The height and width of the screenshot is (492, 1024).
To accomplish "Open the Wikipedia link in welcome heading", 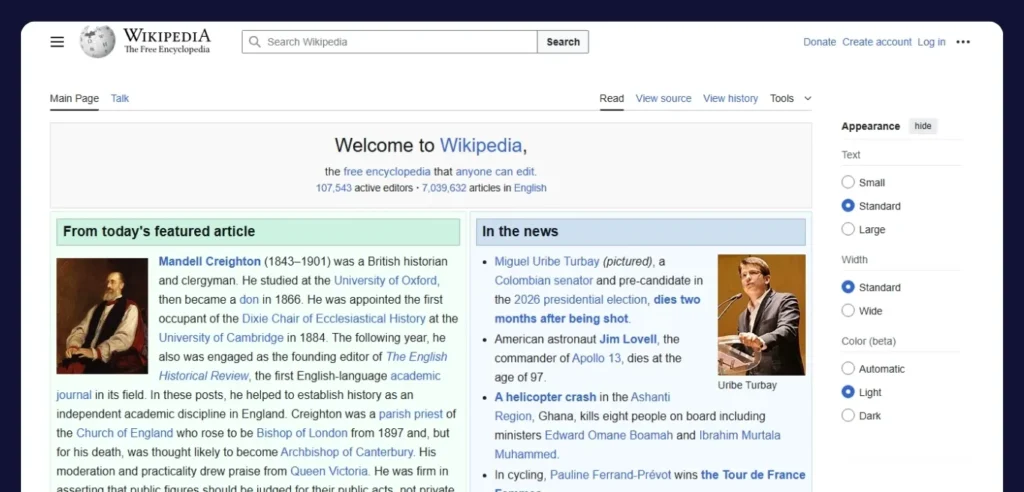I will pyautogui.click(x=481, y=145).
